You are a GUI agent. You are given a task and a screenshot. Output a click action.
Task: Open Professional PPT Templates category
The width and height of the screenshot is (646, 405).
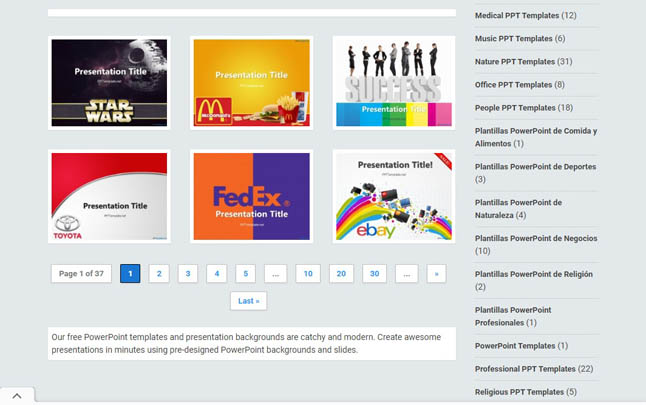[525, 369]
